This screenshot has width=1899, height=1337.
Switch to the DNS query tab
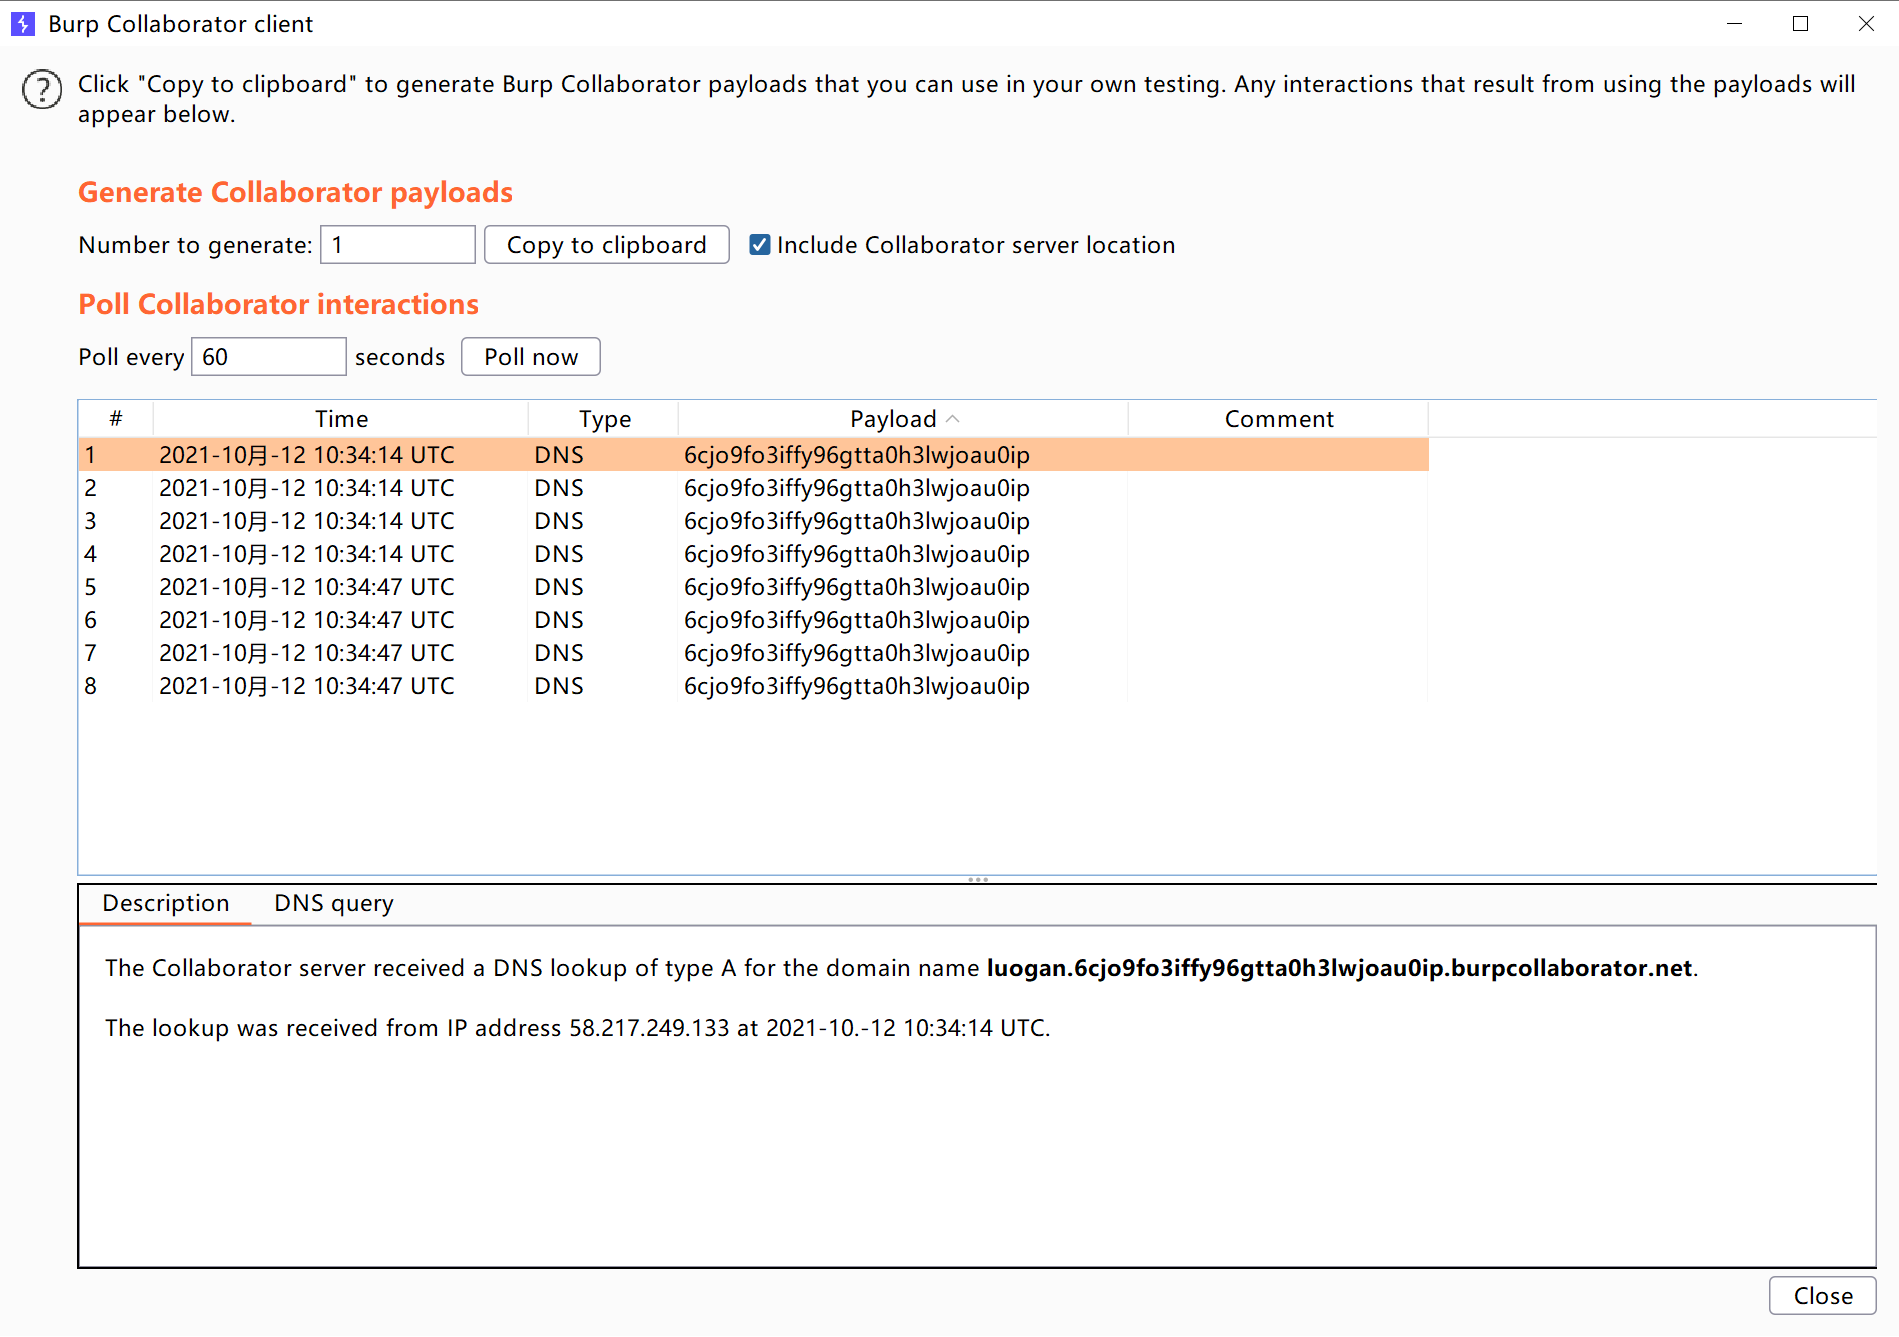pyautogui.click(x=334, y=904)
